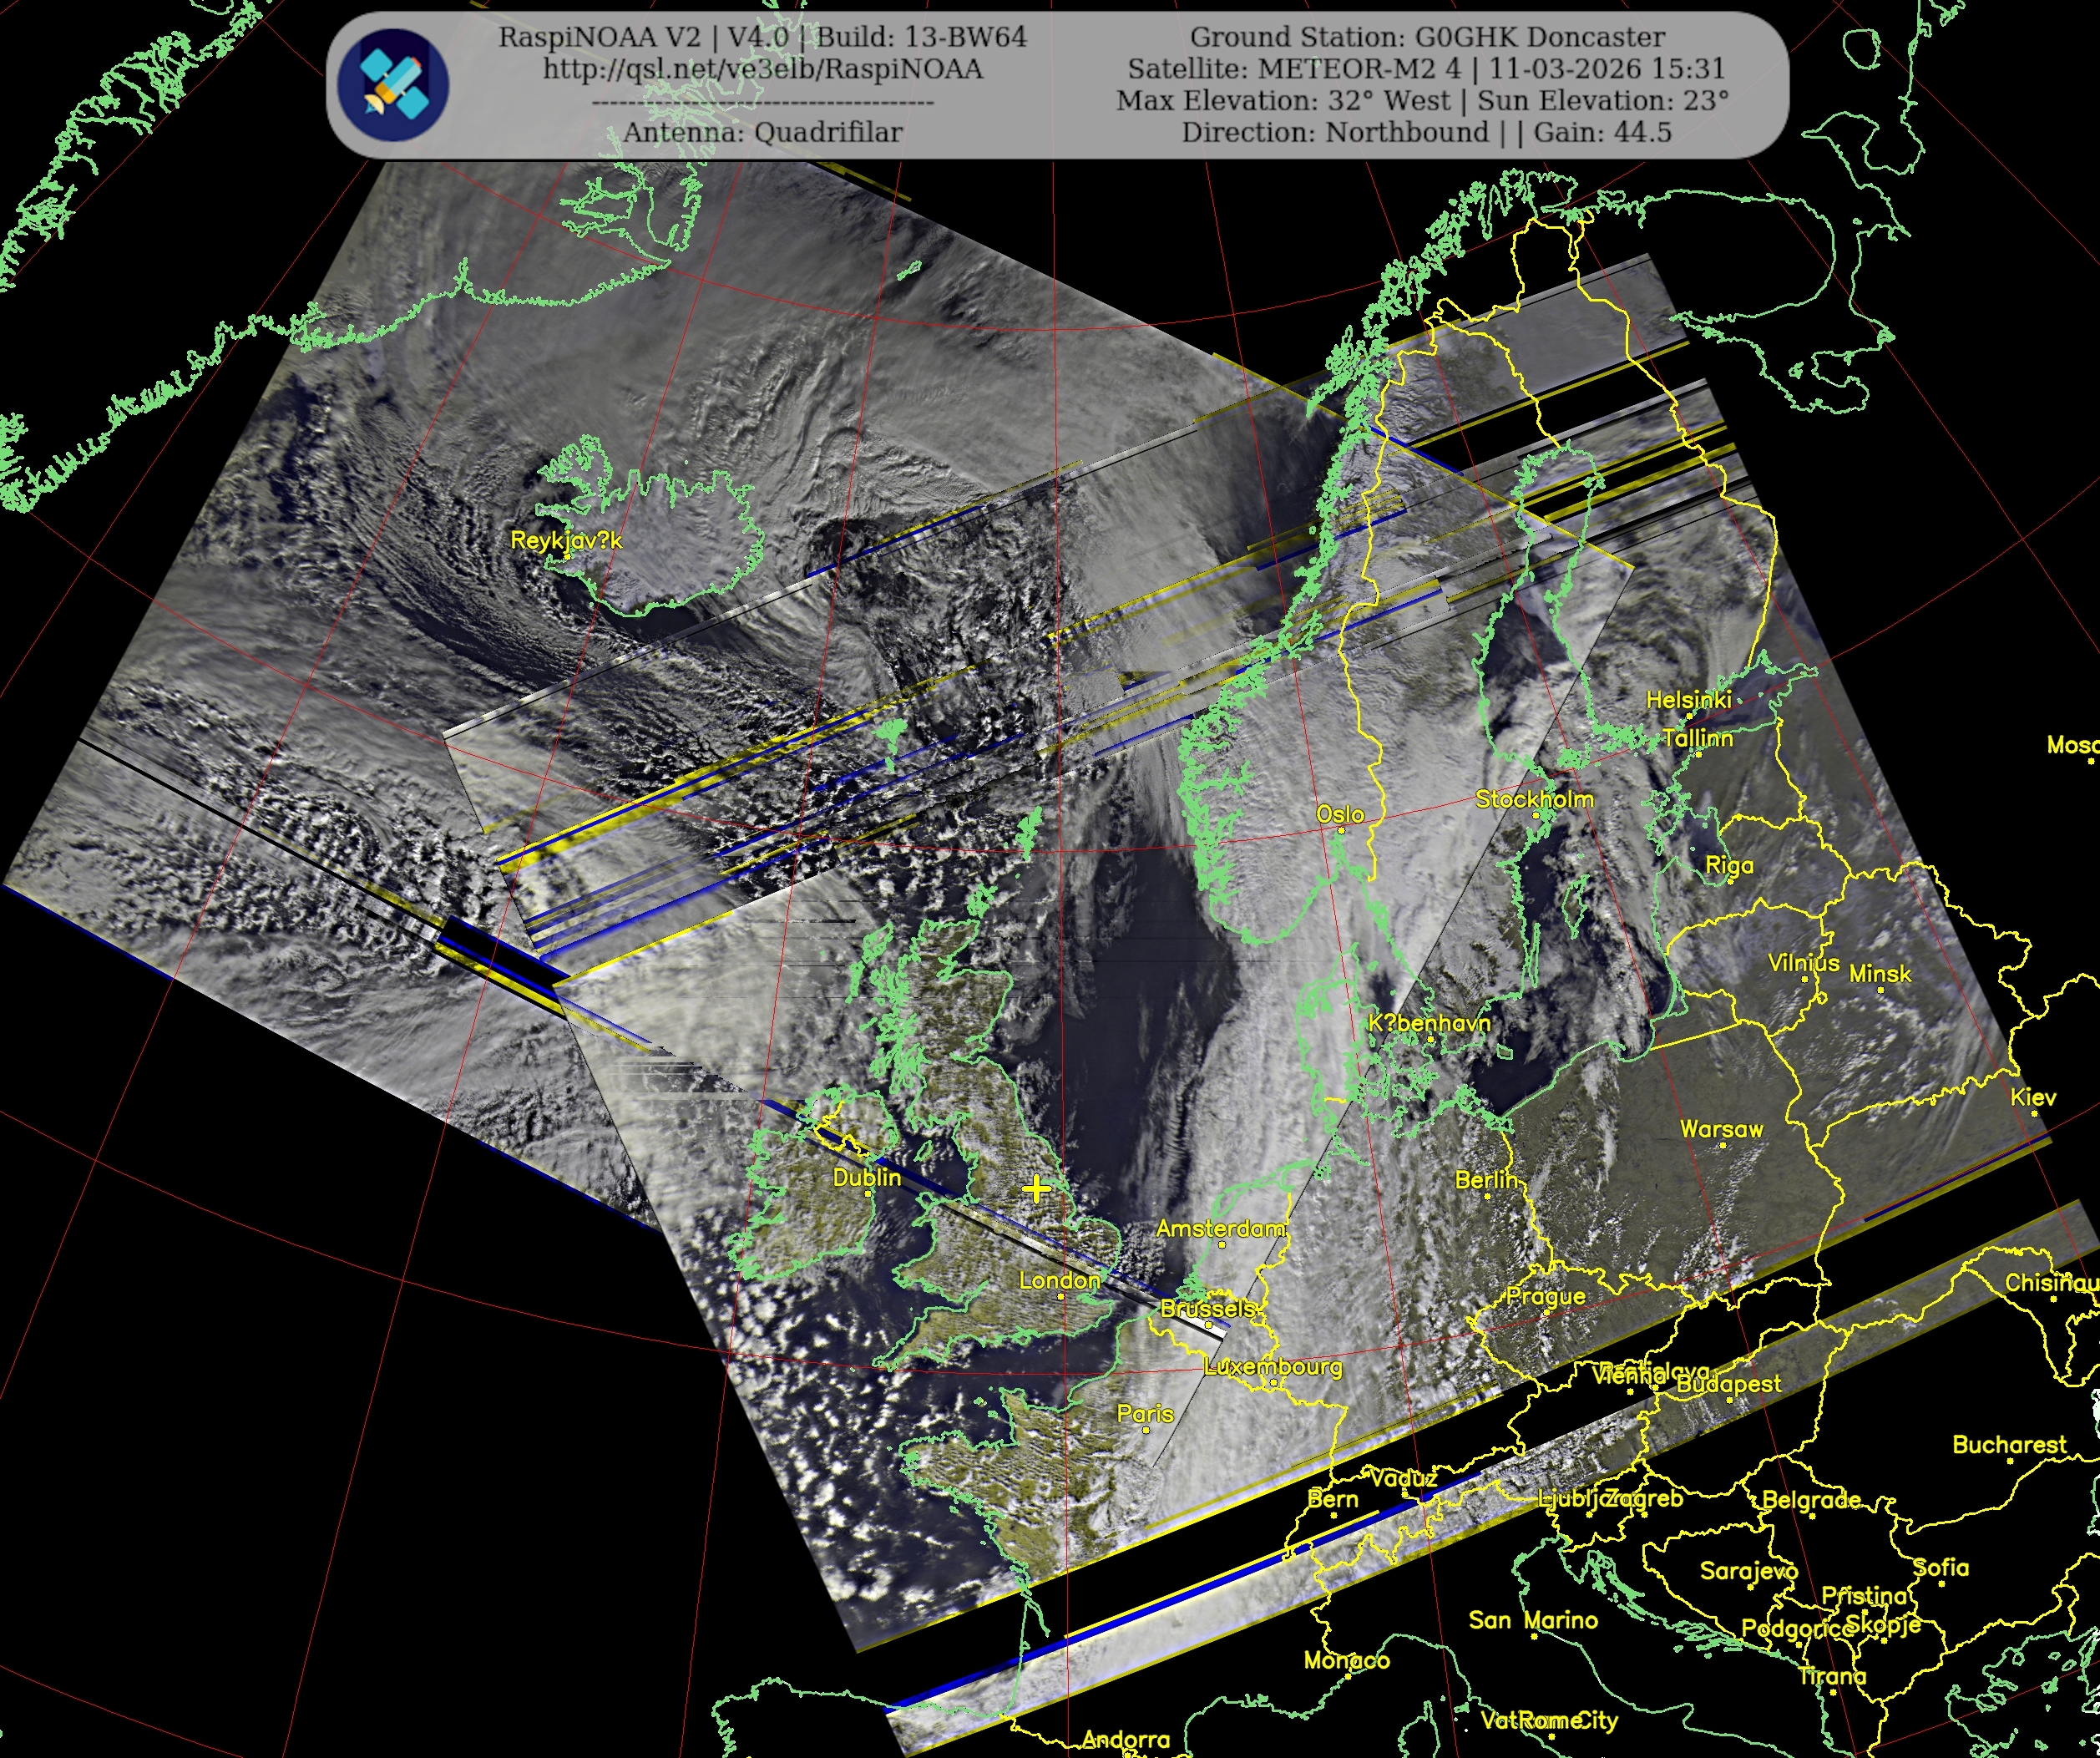Select the Helsinki city label
Image resolution: width=2100 pixels, height=1758 pixels.
pyautogui.click(x=1688, y=700)
